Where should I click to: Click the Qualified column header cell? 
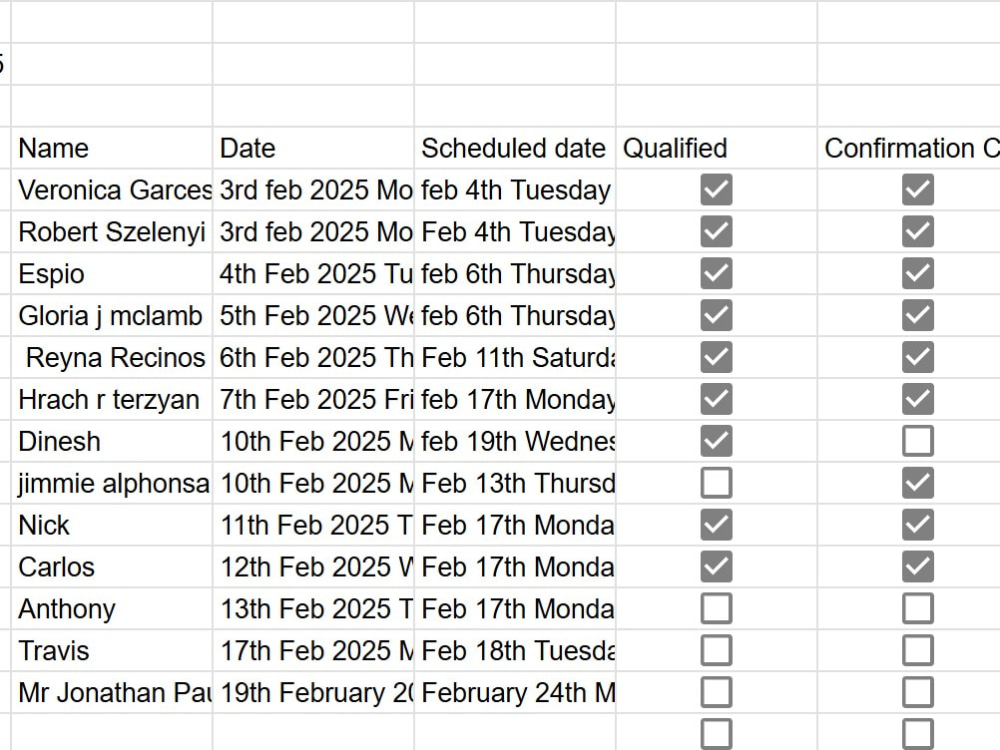pos(716,148)
